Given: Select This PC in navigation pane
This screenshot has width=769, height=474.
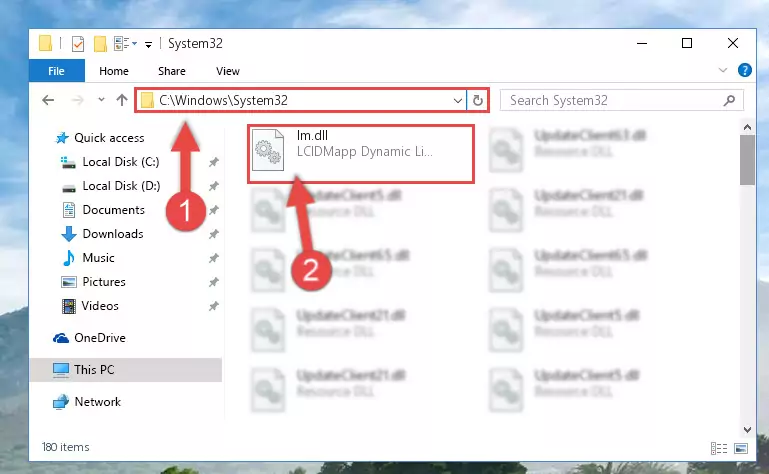Looking at the screenshot, I should tap(126, 370).
